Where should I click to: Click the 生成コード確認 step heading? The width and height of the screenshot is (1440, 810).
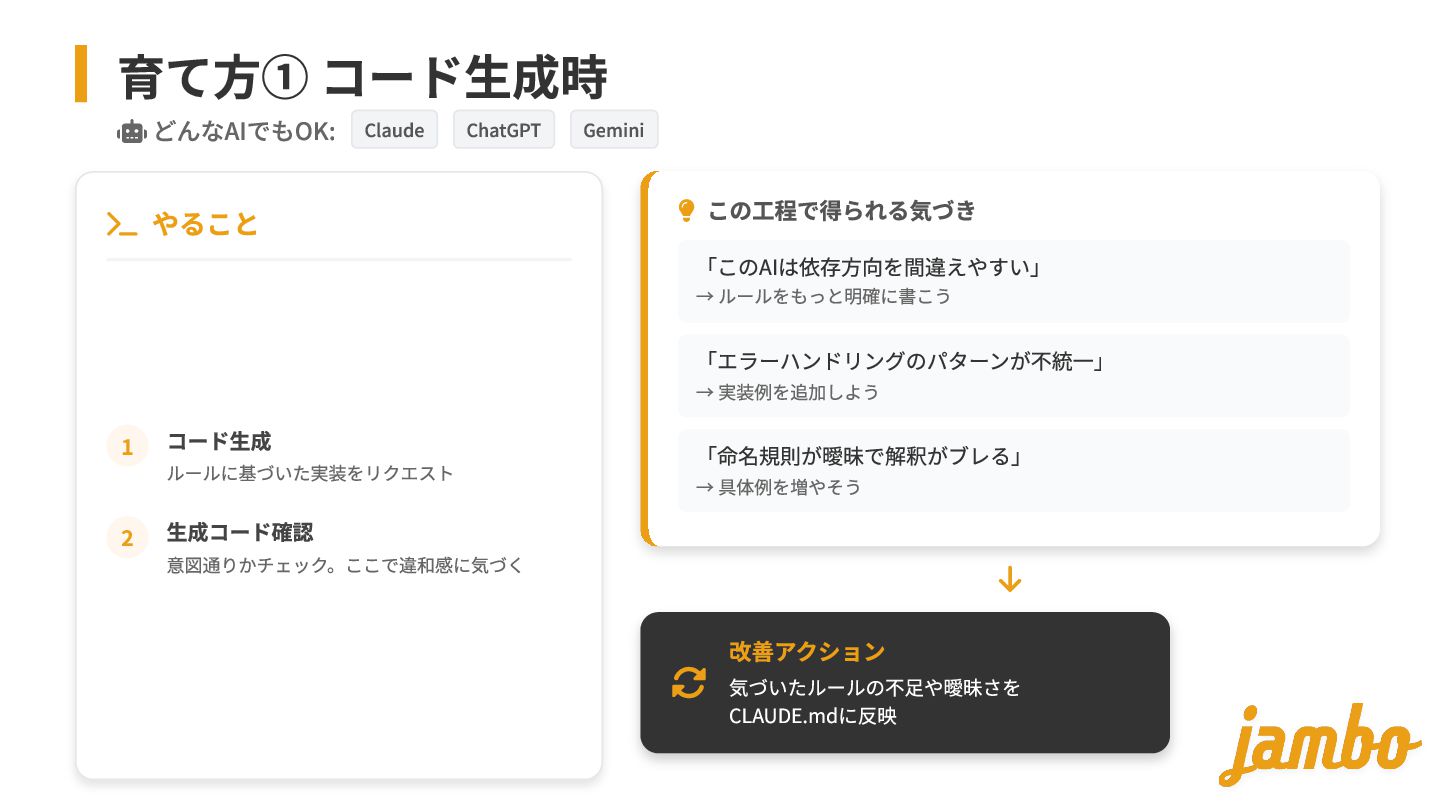click(x=240, y=532)
